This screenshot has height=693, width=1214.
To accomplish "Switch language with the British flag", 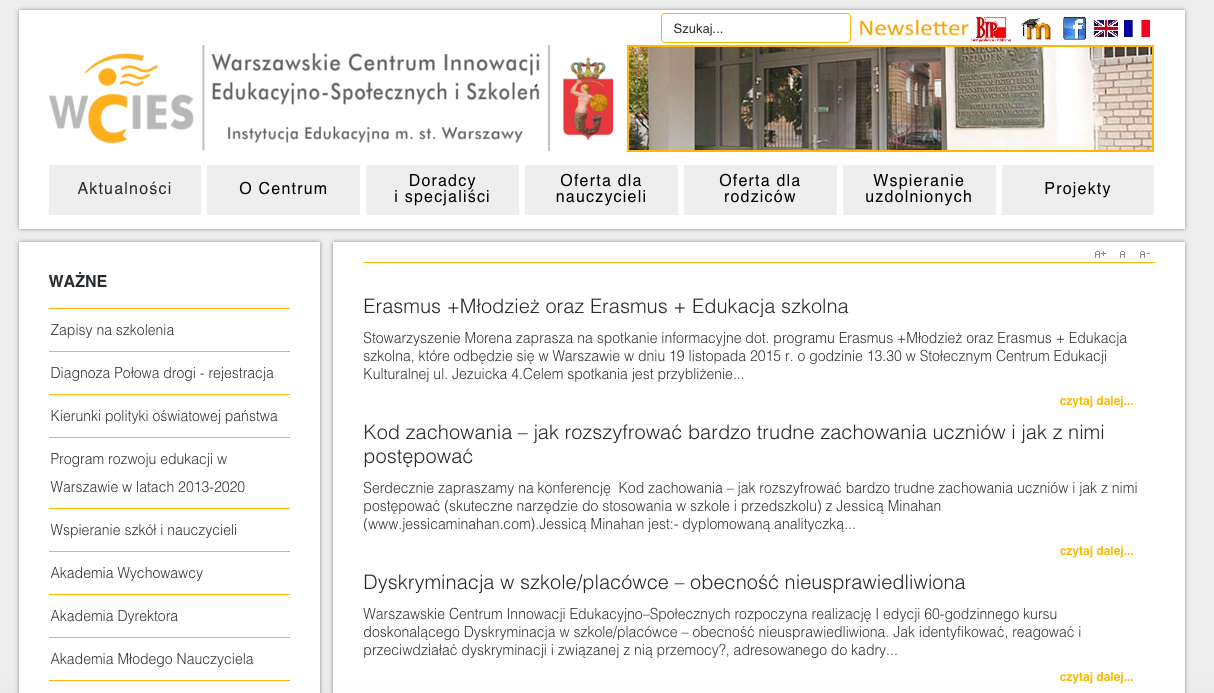I will [1105, 28].
